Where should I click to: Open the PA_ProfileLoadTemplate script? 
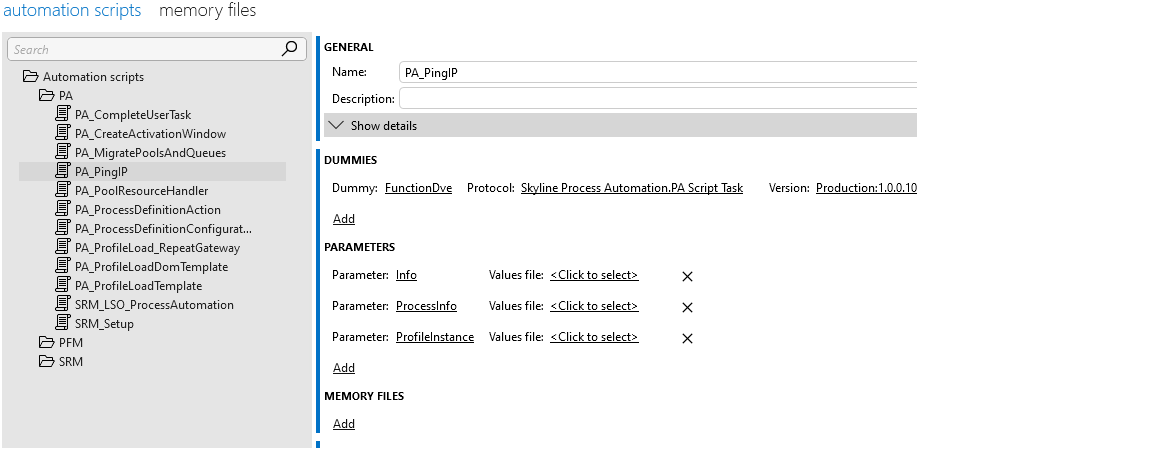pos(138,285)
